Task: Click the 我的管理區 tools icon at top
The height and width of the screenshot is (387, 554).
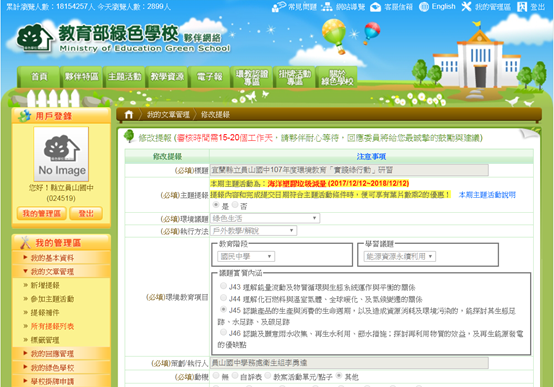Action: (x=466, y=6)
